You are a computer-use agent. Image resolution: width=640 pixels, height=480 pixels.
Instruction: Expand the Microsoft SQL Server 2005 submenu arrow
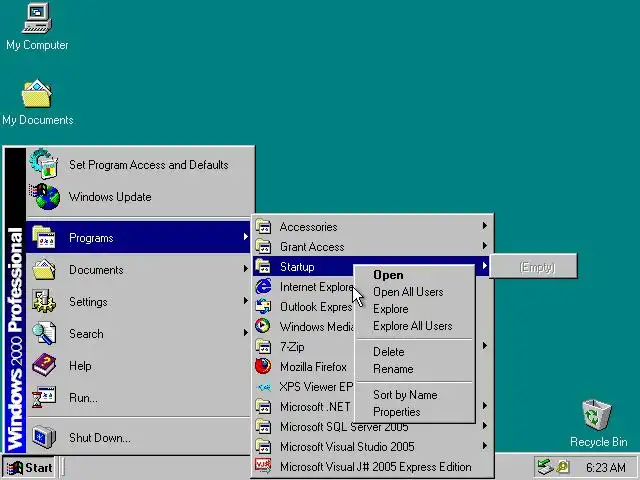click(x=484, y=426)
